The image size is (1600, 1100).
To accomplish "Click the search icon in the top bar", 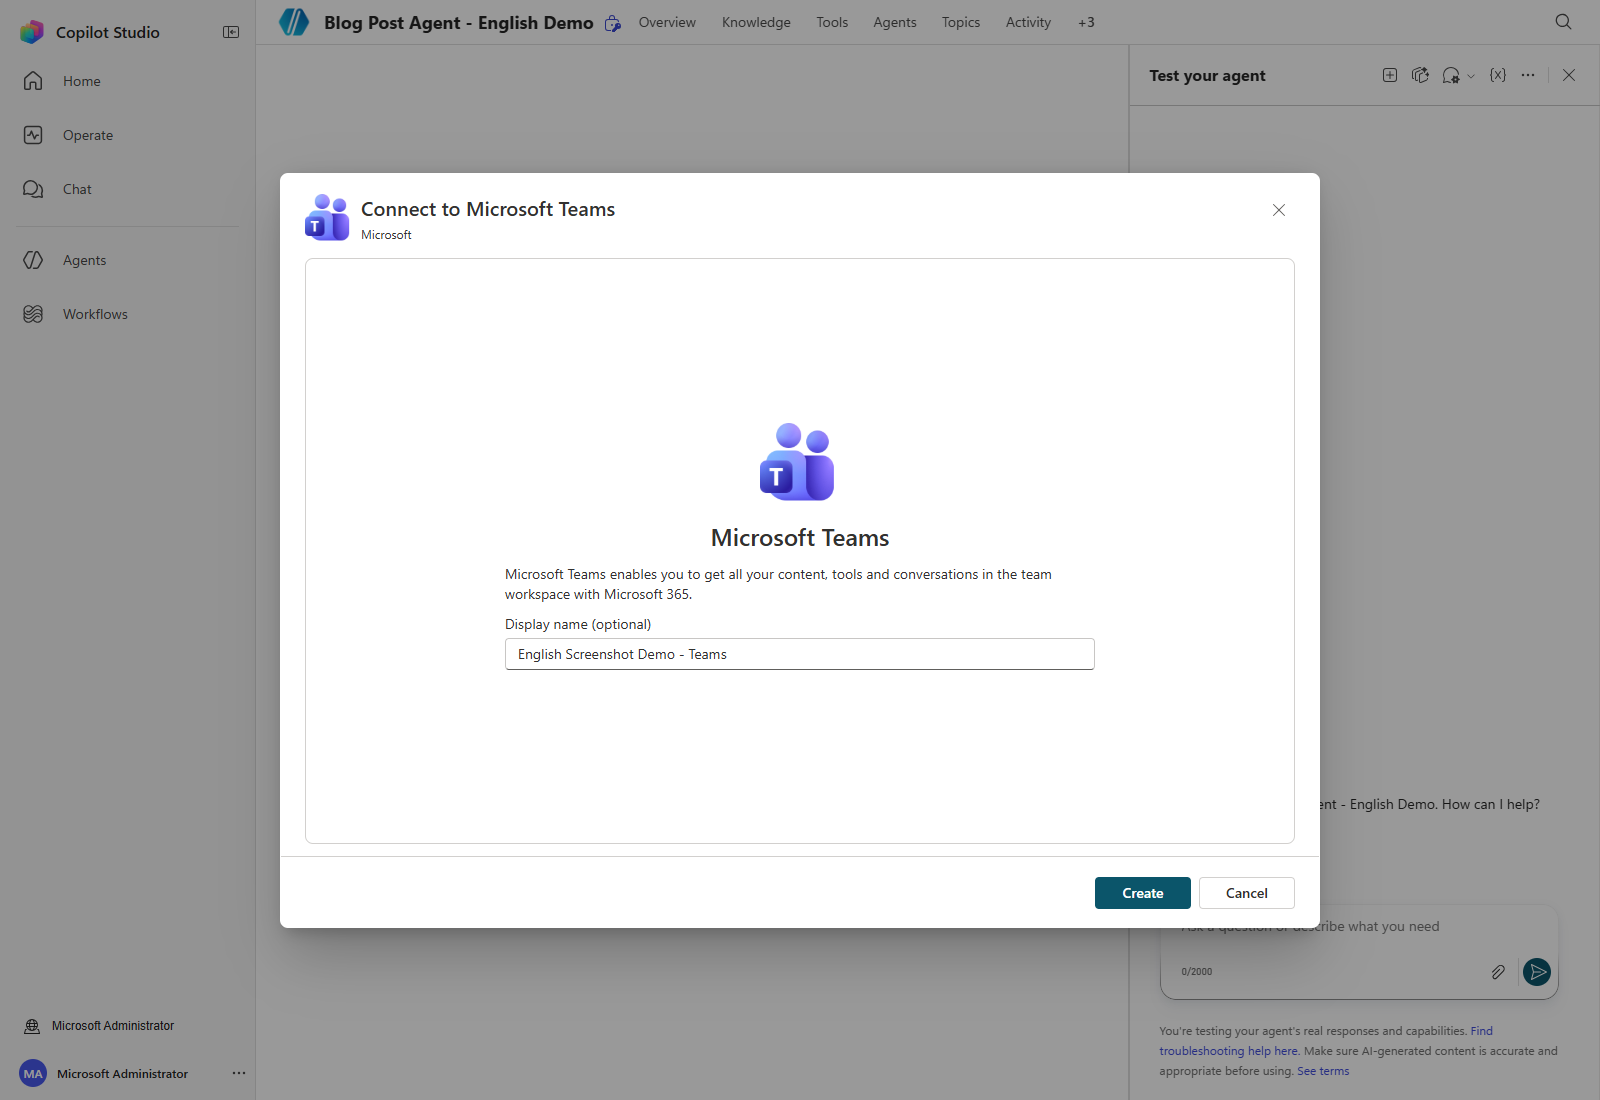I will (x=1564, y=22).
